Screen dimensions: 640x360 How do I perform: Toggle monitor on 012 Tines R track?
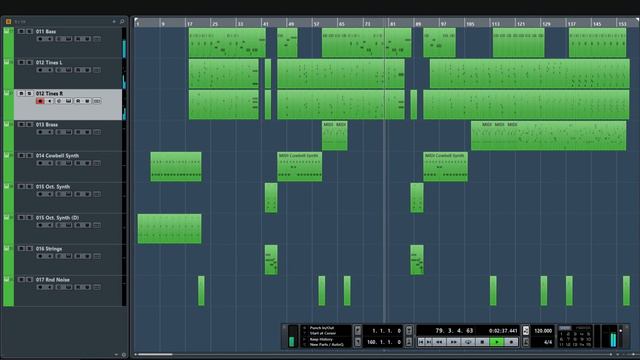49,101
